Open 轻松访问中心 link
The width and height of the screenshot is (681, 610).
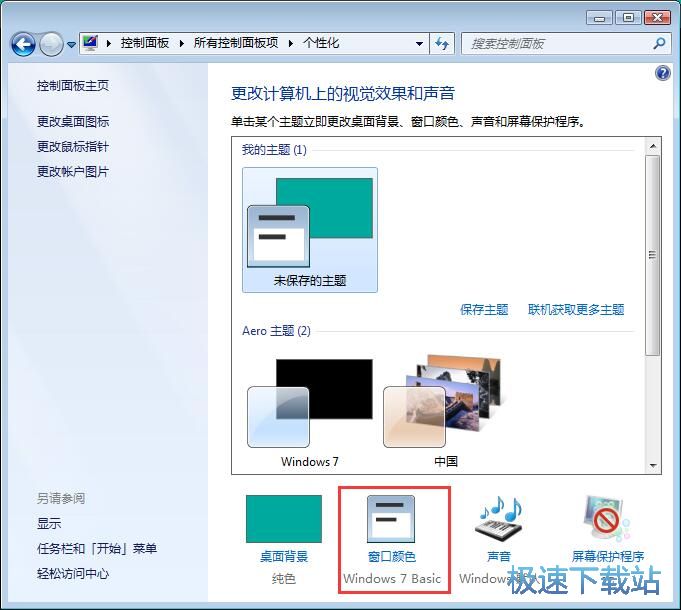pos(73,574)
